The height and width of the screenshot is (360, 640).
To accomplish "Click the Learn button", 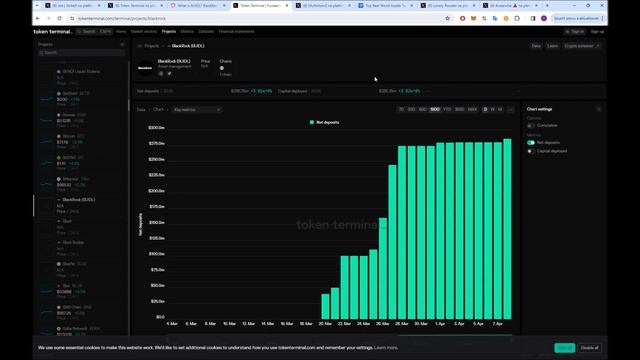I will [x=552, y=46].
